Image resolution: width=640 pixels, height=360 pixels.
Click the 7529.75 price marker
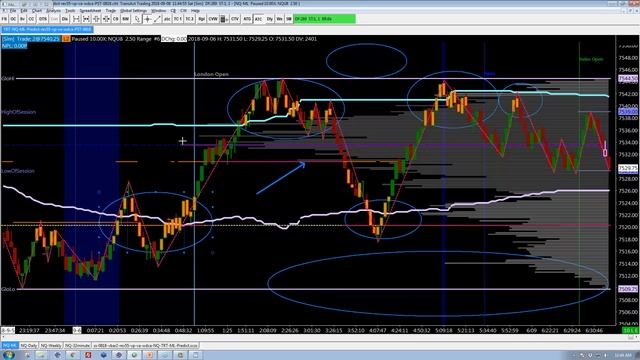[628, 168]
